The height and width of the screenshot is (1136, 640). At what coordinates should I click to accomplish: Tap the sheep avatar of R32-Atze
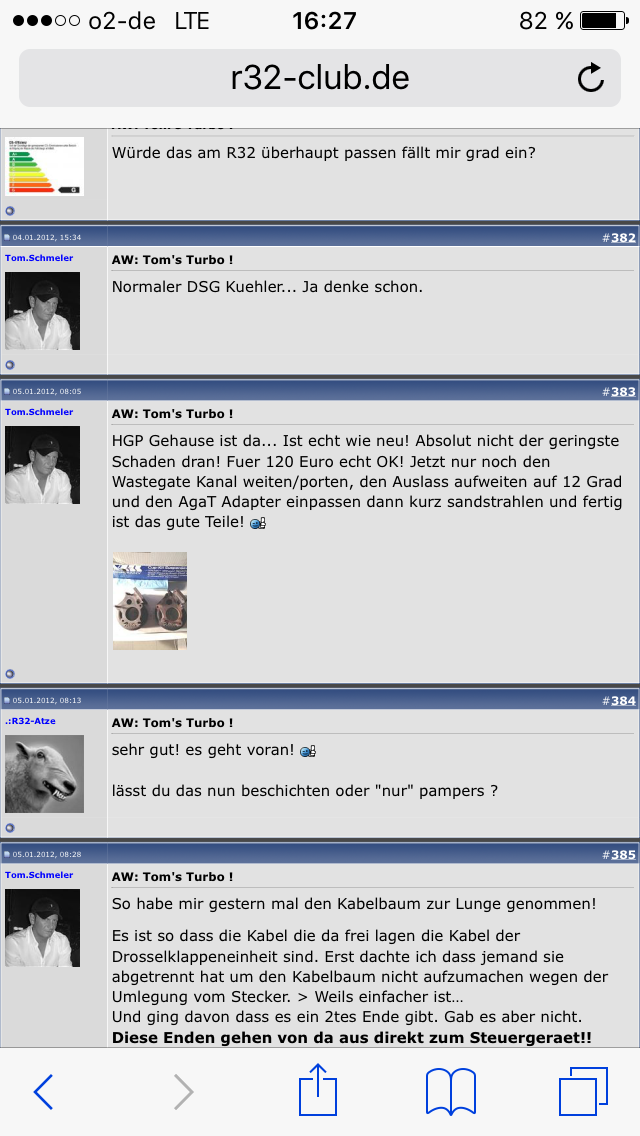point(44,774)
